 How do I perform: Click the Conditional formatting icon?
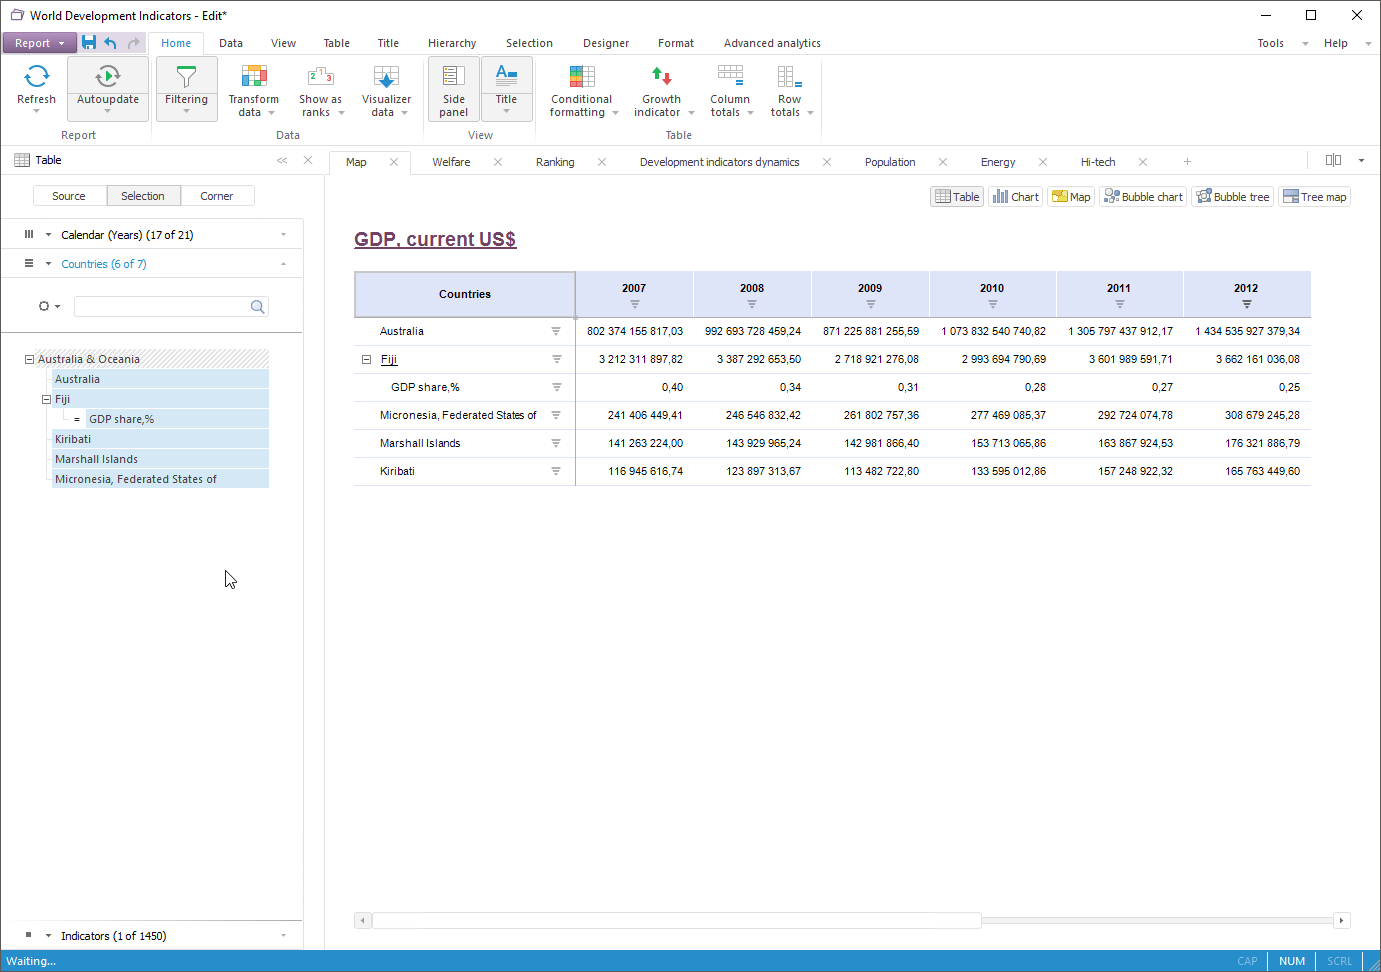[581, 77]
